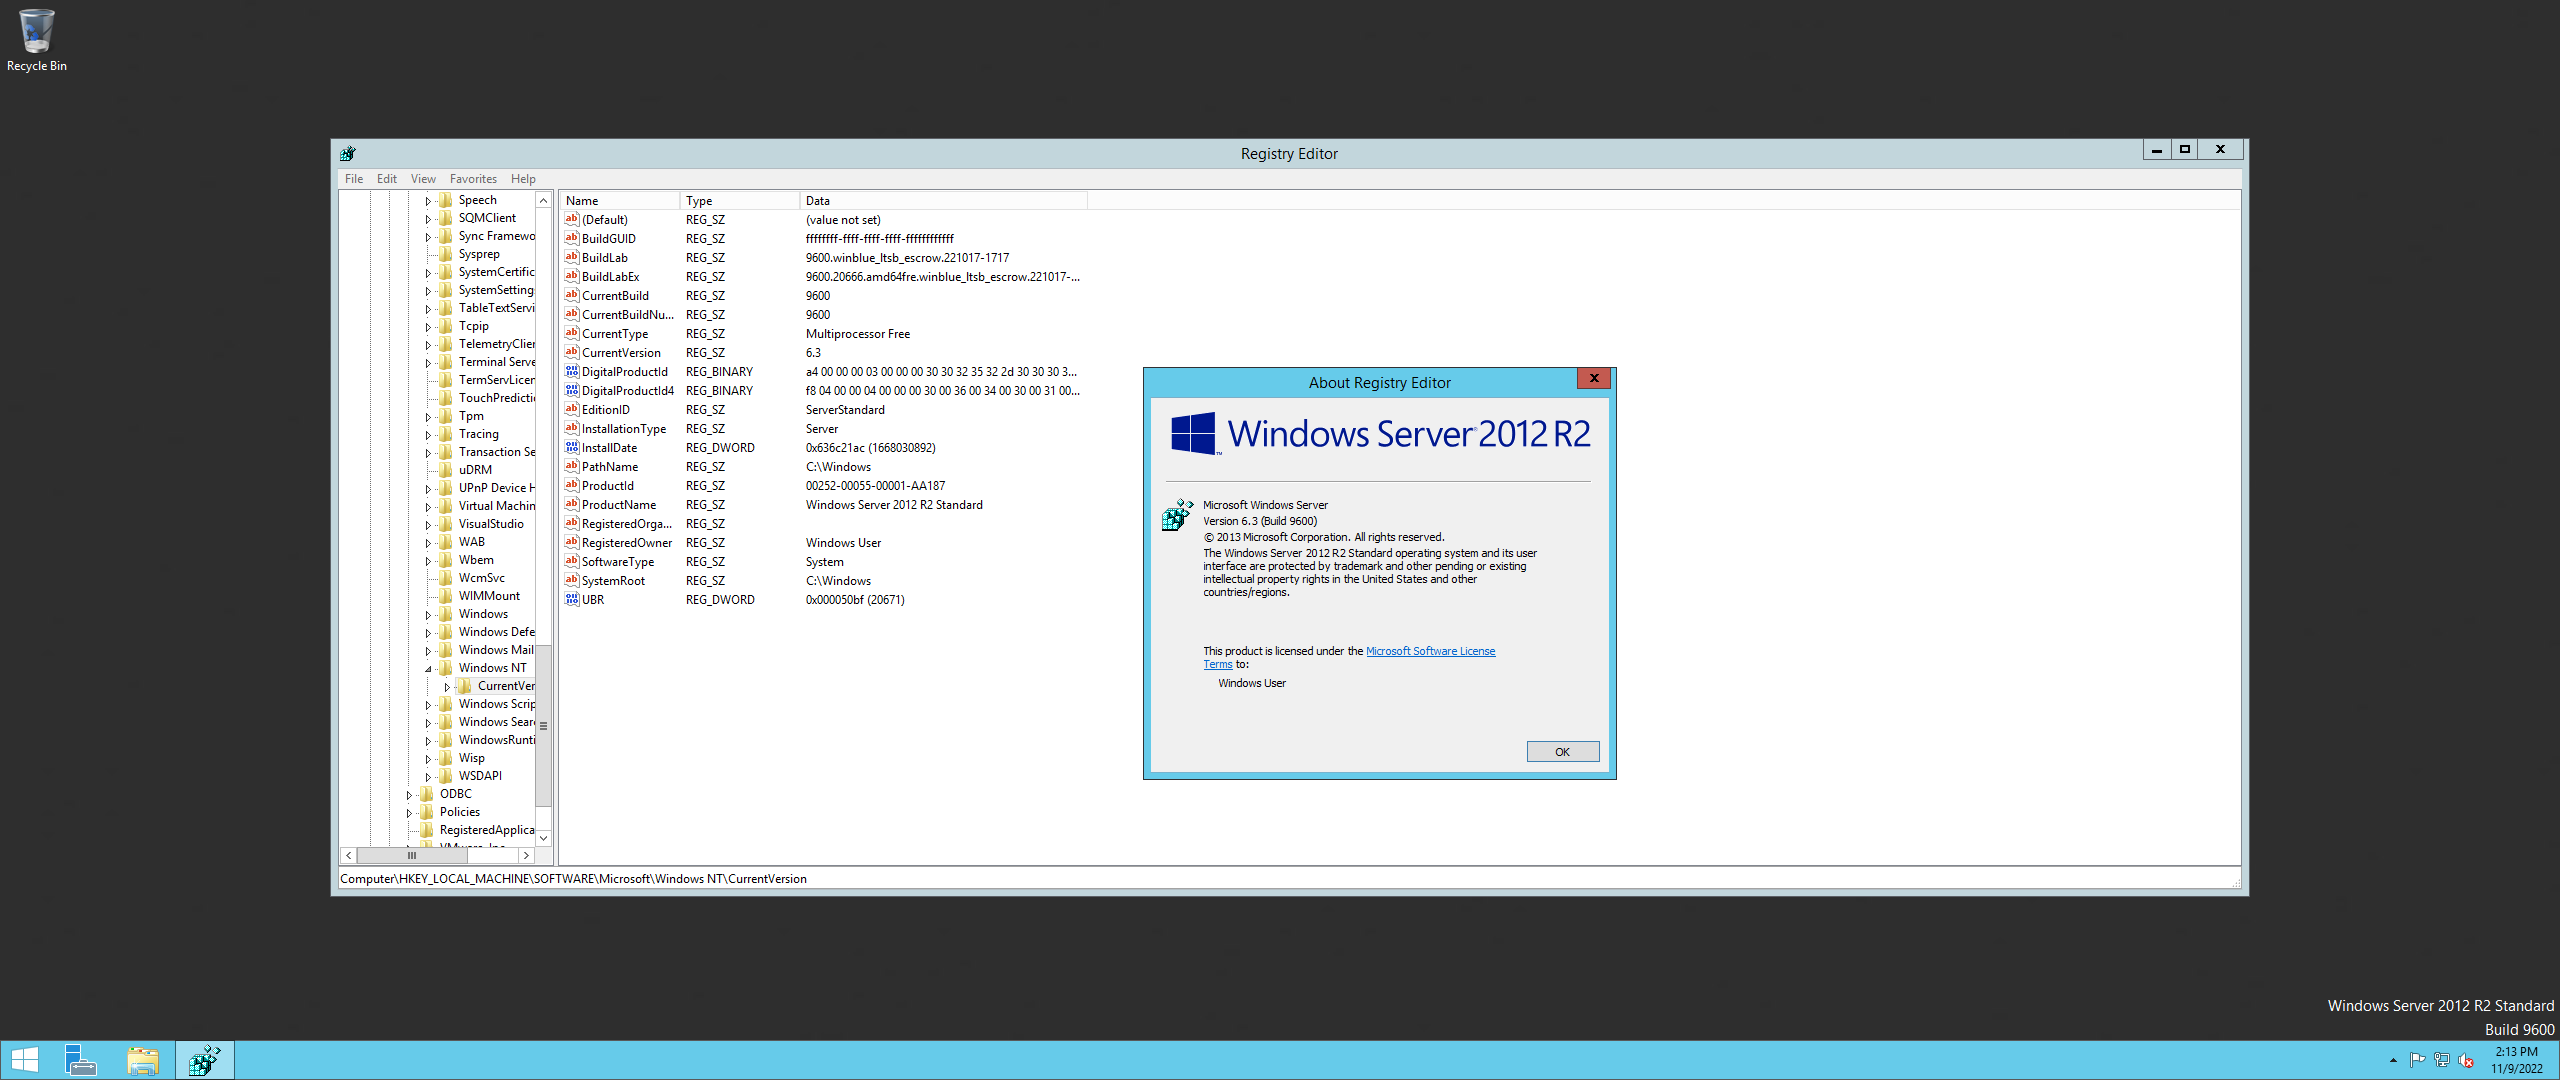Click the Registry Editor title bar icon

[348, 153]
